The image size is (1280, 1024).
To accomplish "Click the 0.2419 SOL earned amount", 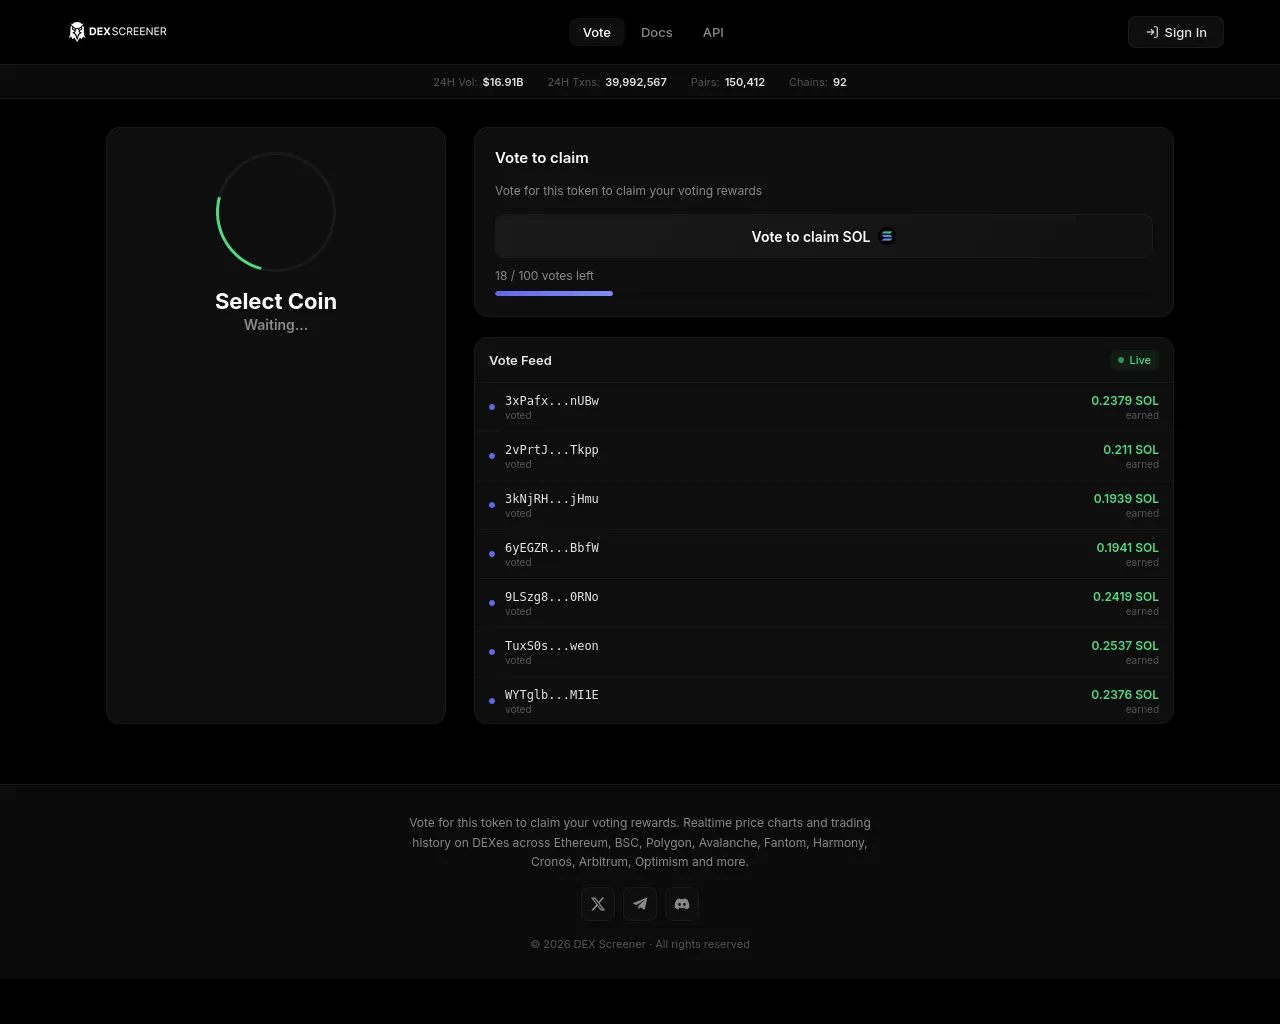I will pyautogui.click(x=1126, y=597).
